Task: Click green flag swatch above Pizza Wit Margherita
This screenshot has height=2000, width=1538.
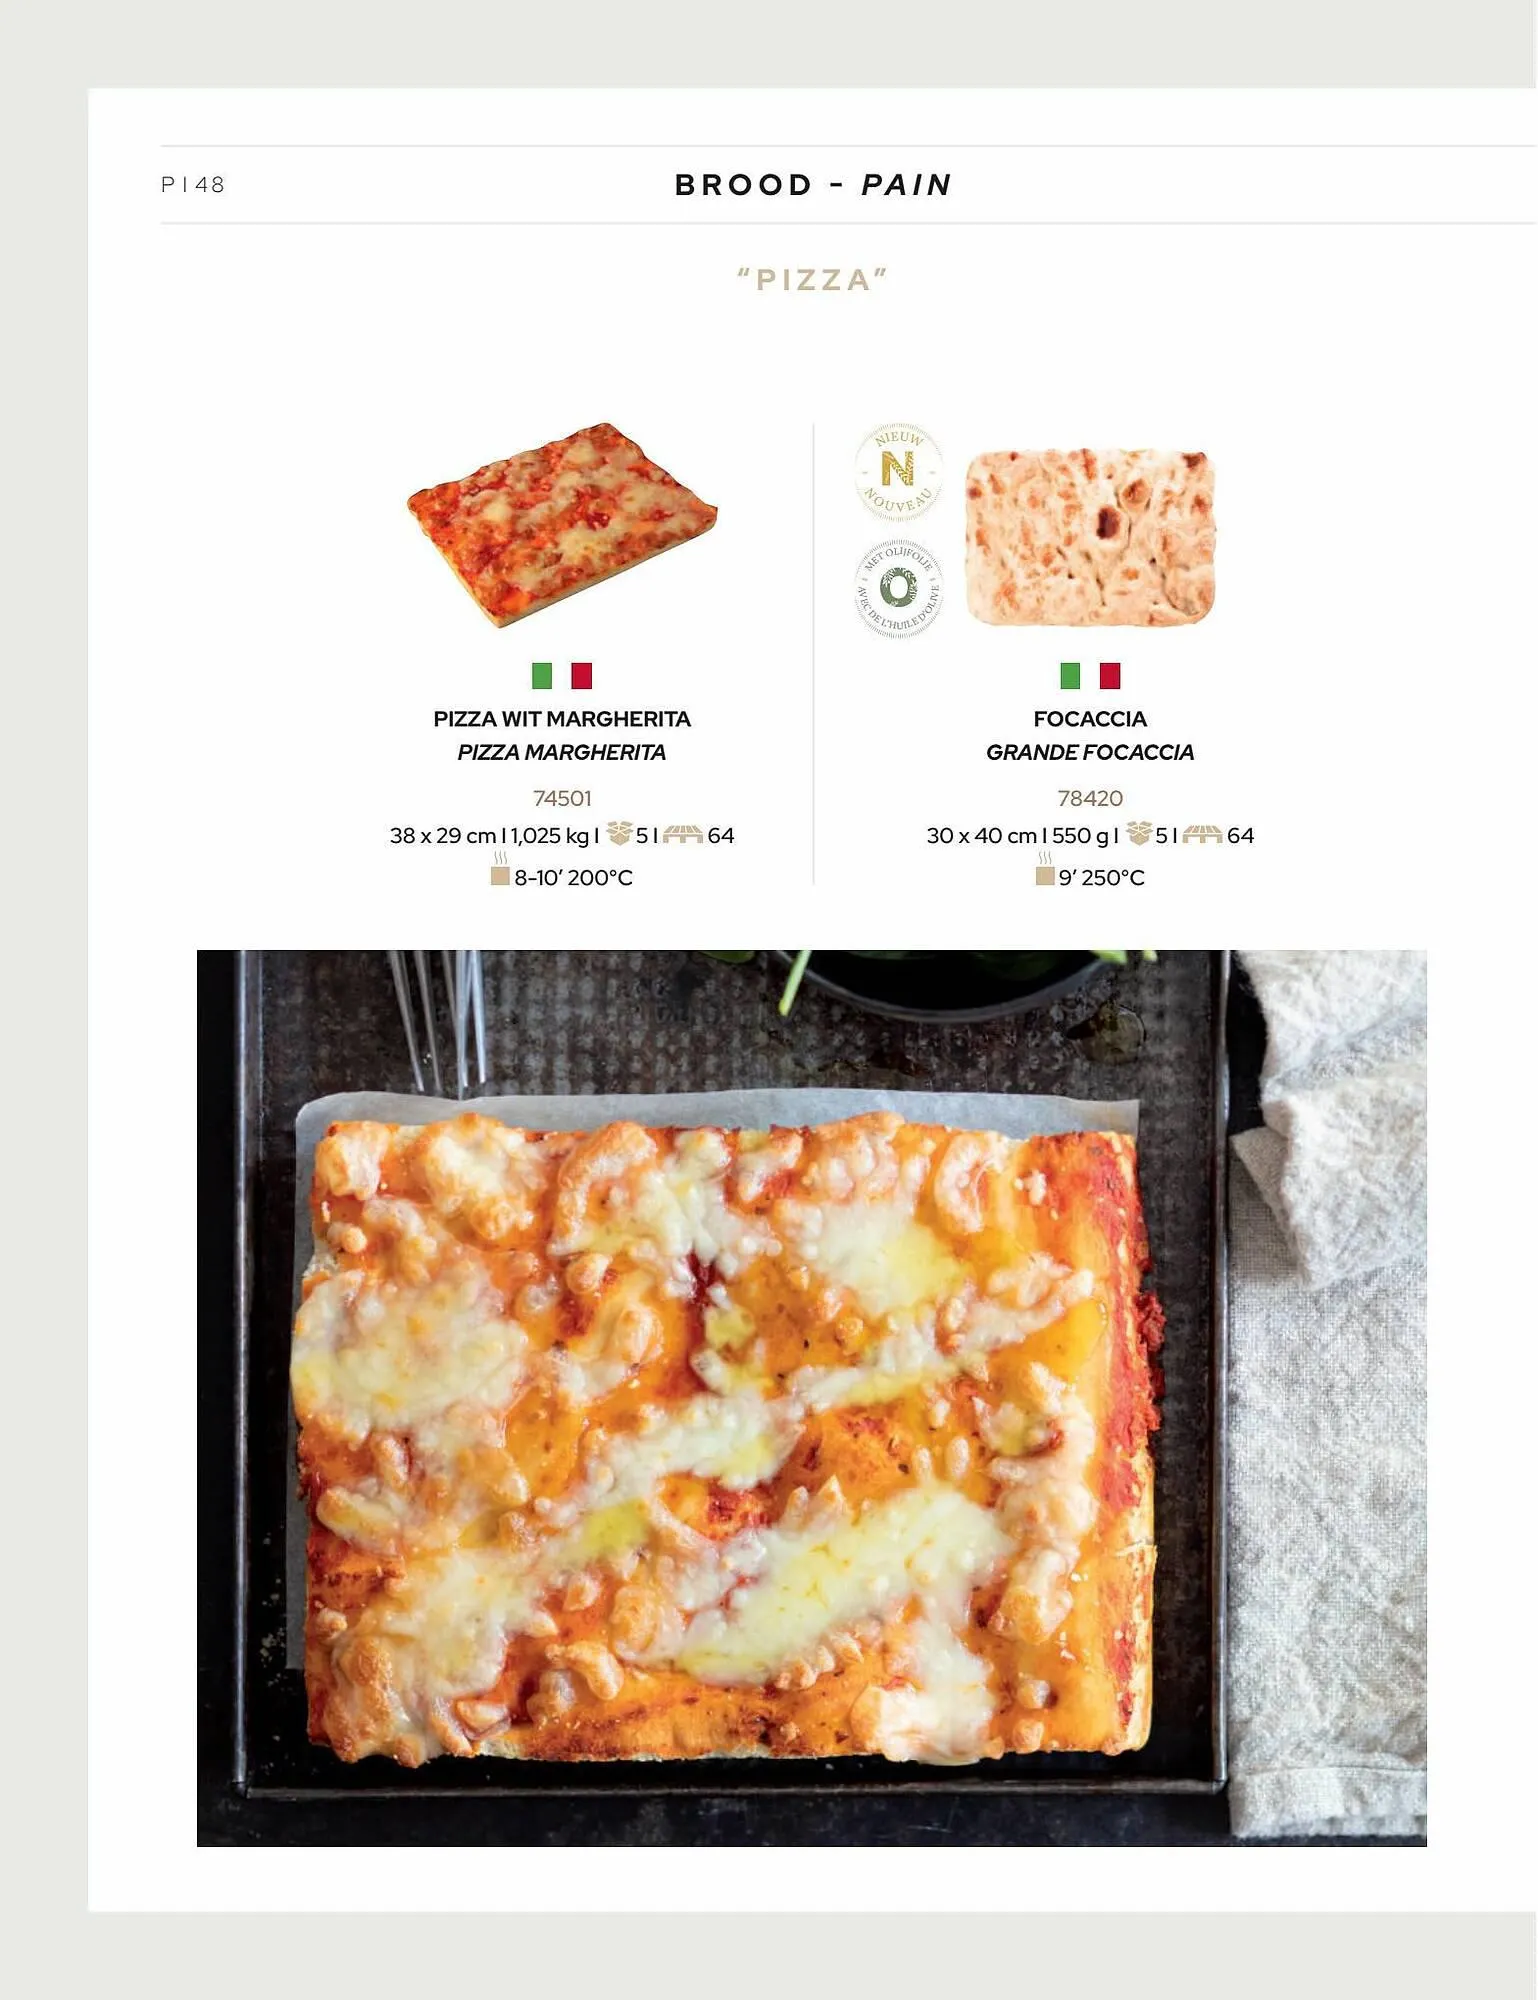Action: 542,676
